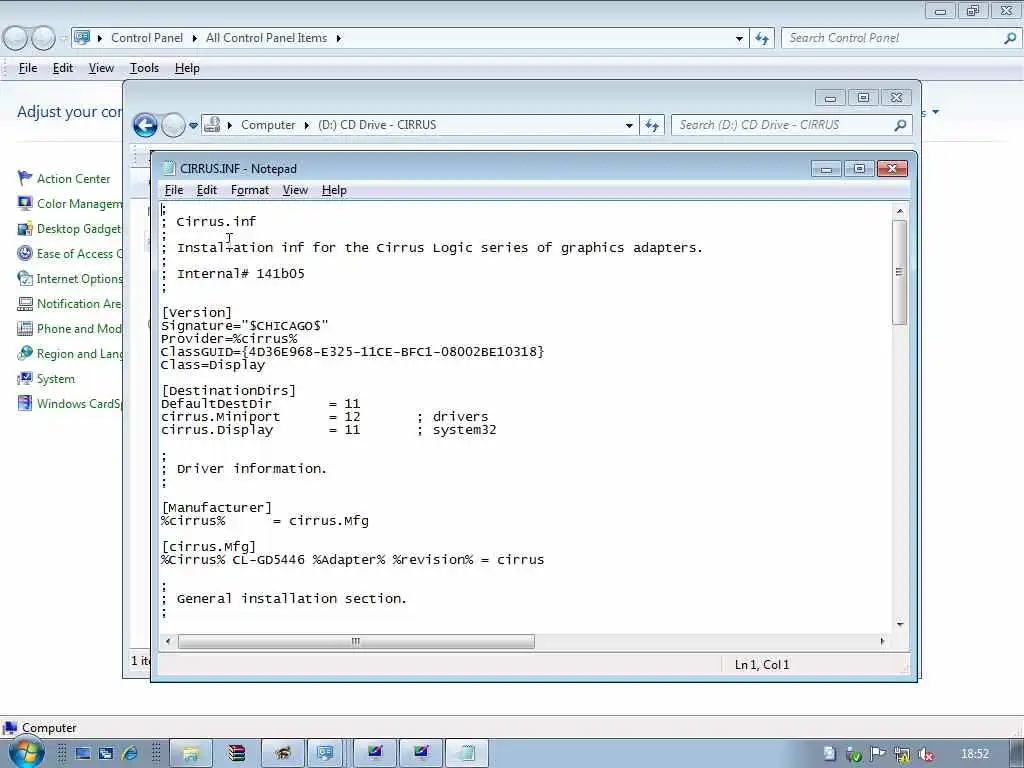
Task: Click Back arrow in CD Drive window
Action: [x=145, y=125]
